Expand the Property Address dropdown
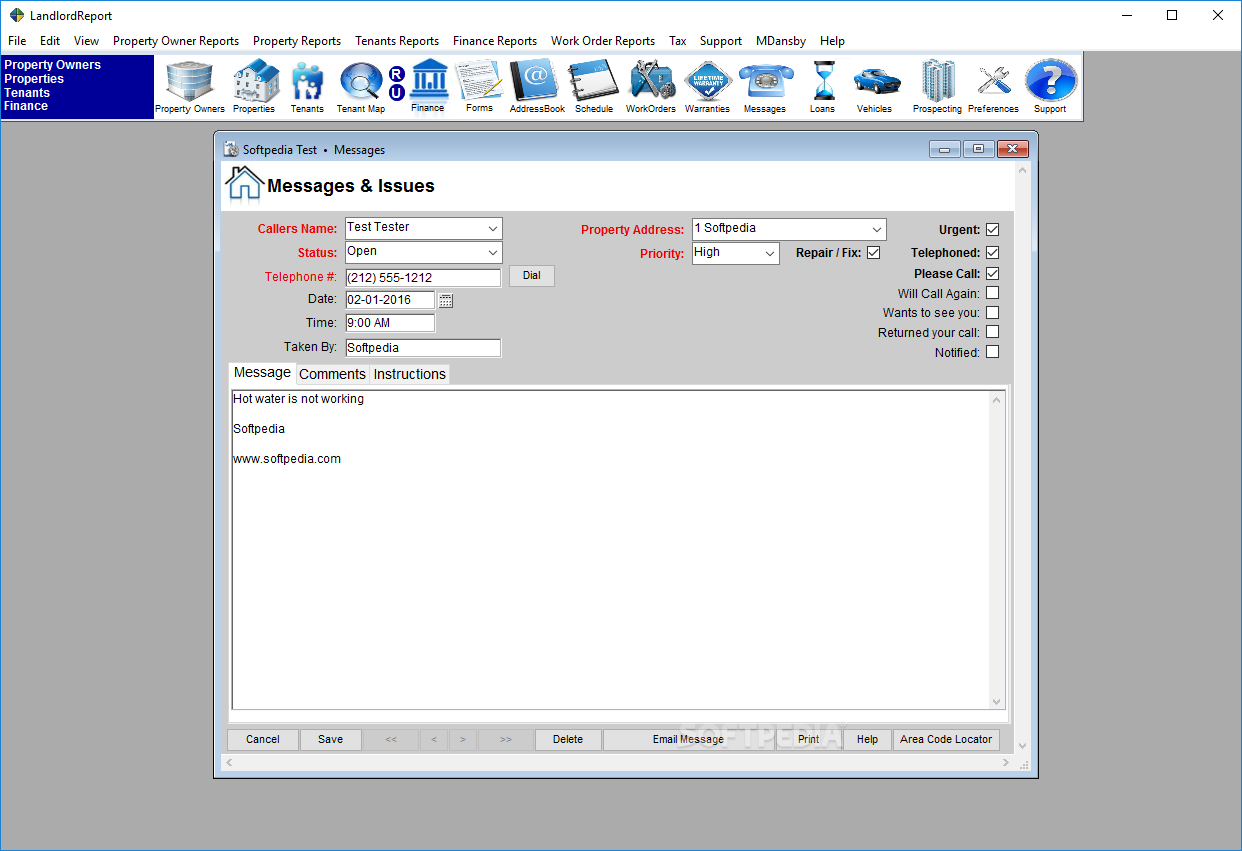Screen dimensions: 1242x851 click(877, 229)
